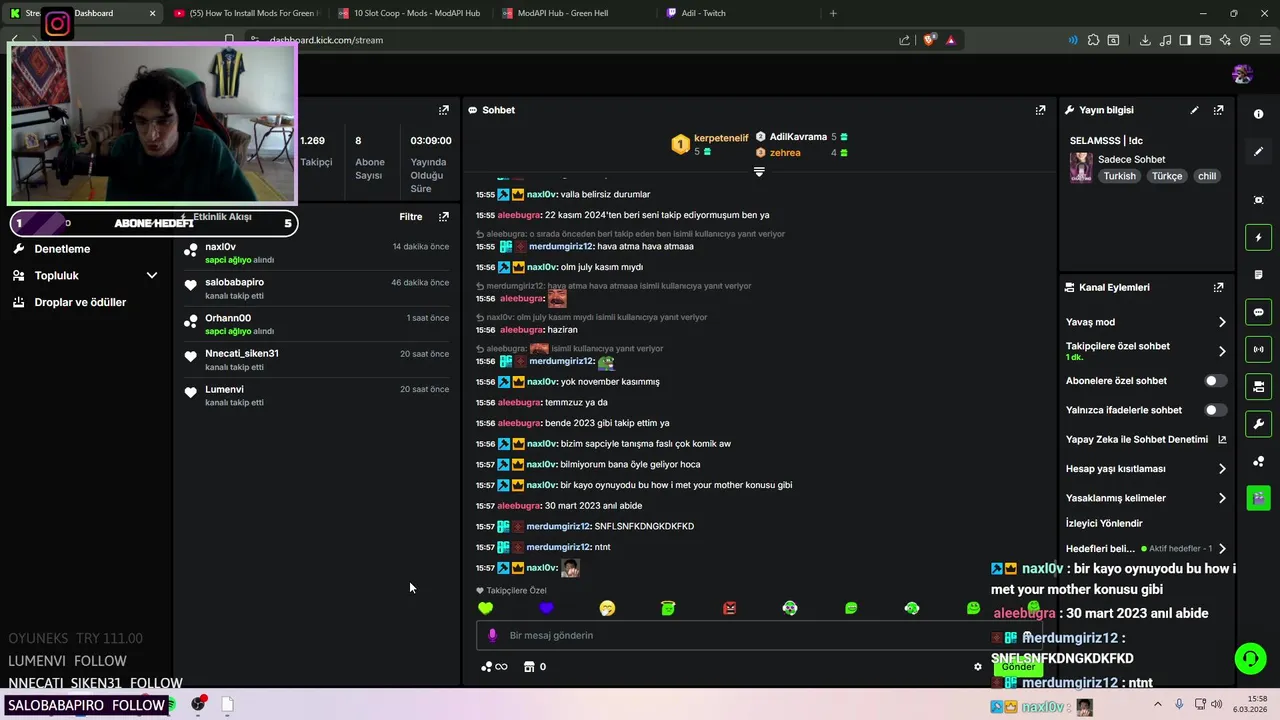Click the browser address bar
Screen dimensions: 1280x720
pos(575,40)
